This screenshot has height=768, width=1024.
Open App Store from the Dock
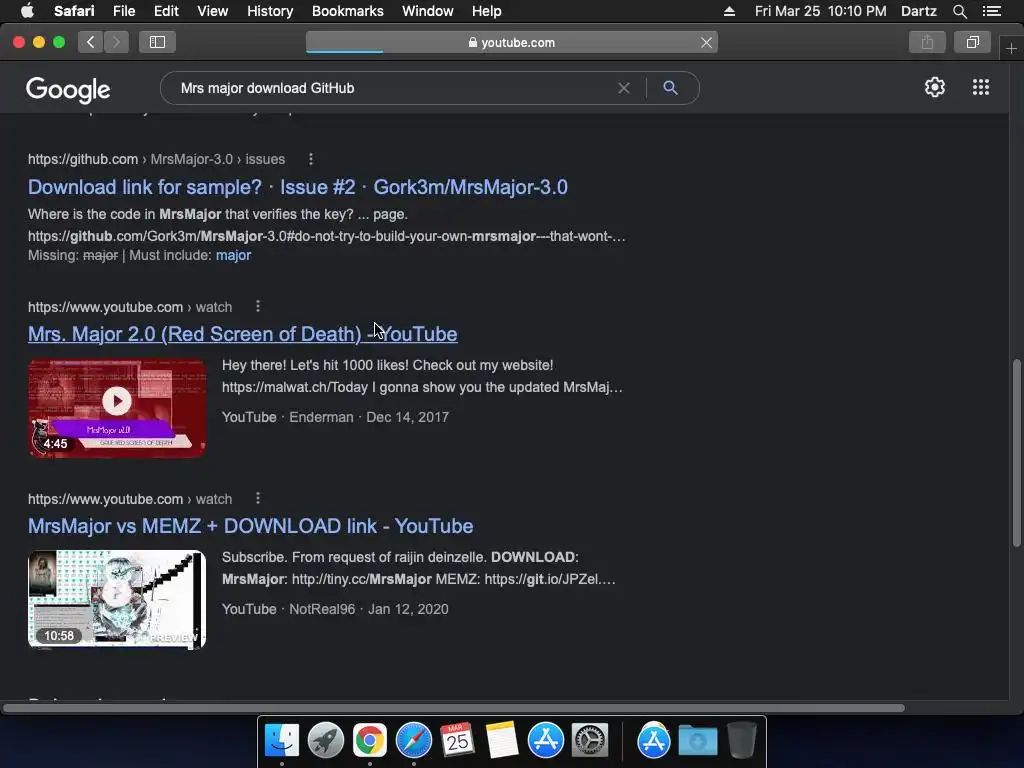545,741
